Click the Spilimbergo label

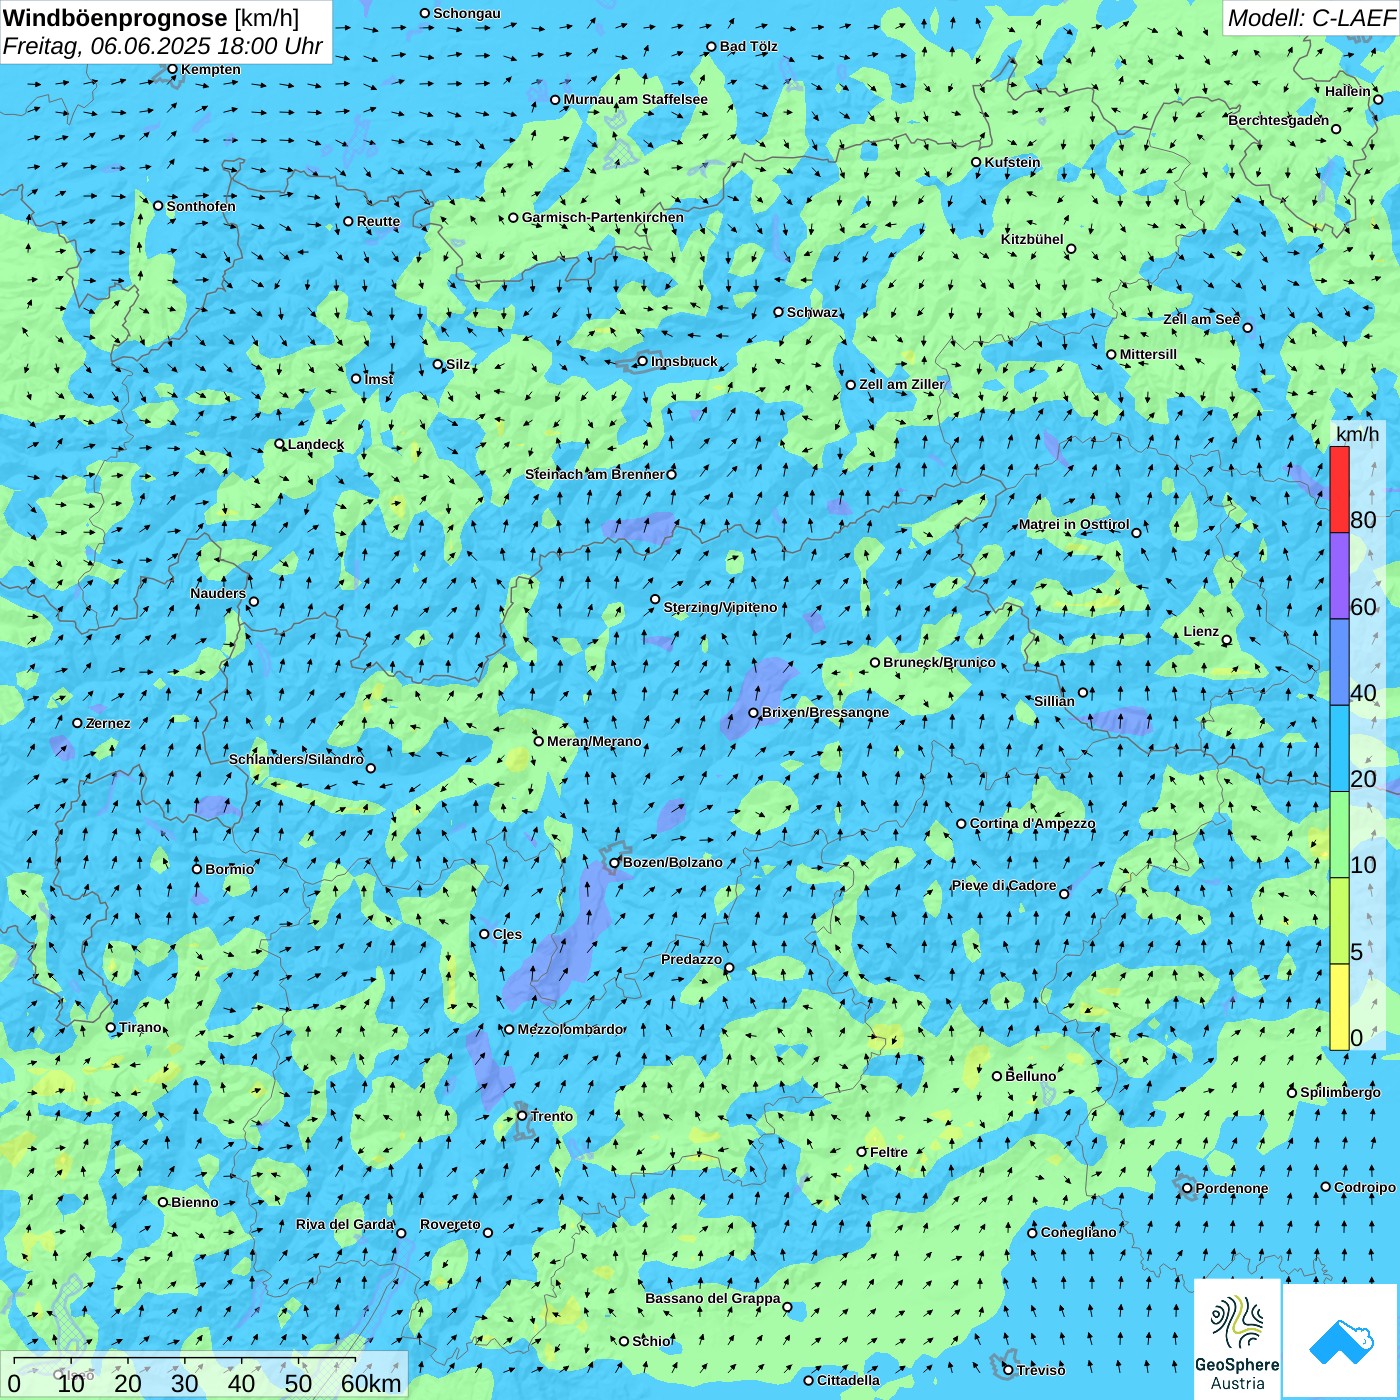(1340, 1092)
